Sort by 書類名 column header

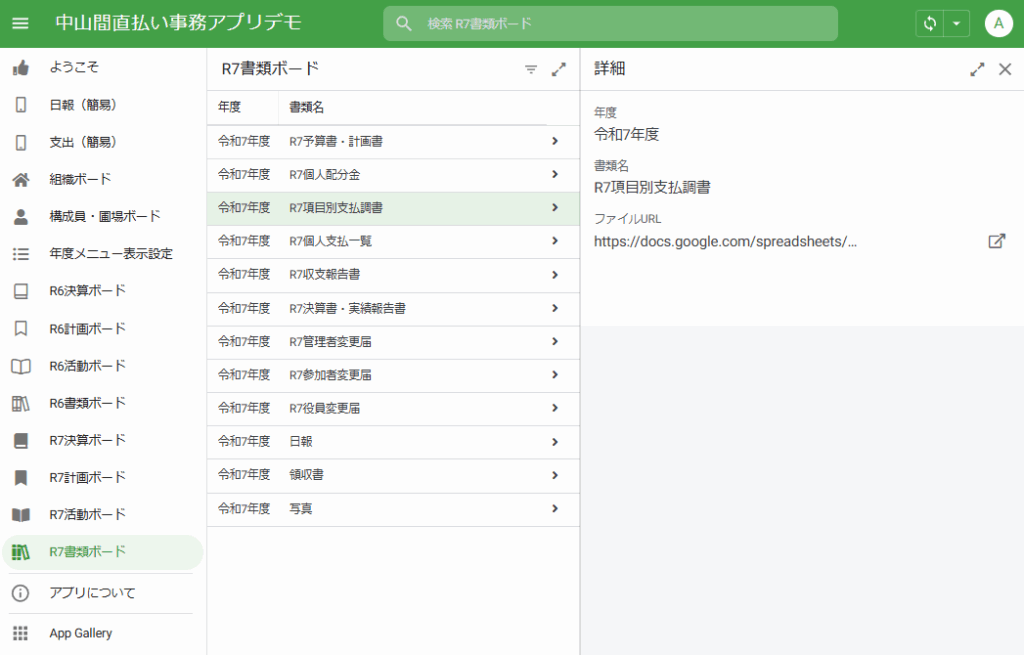306,107
